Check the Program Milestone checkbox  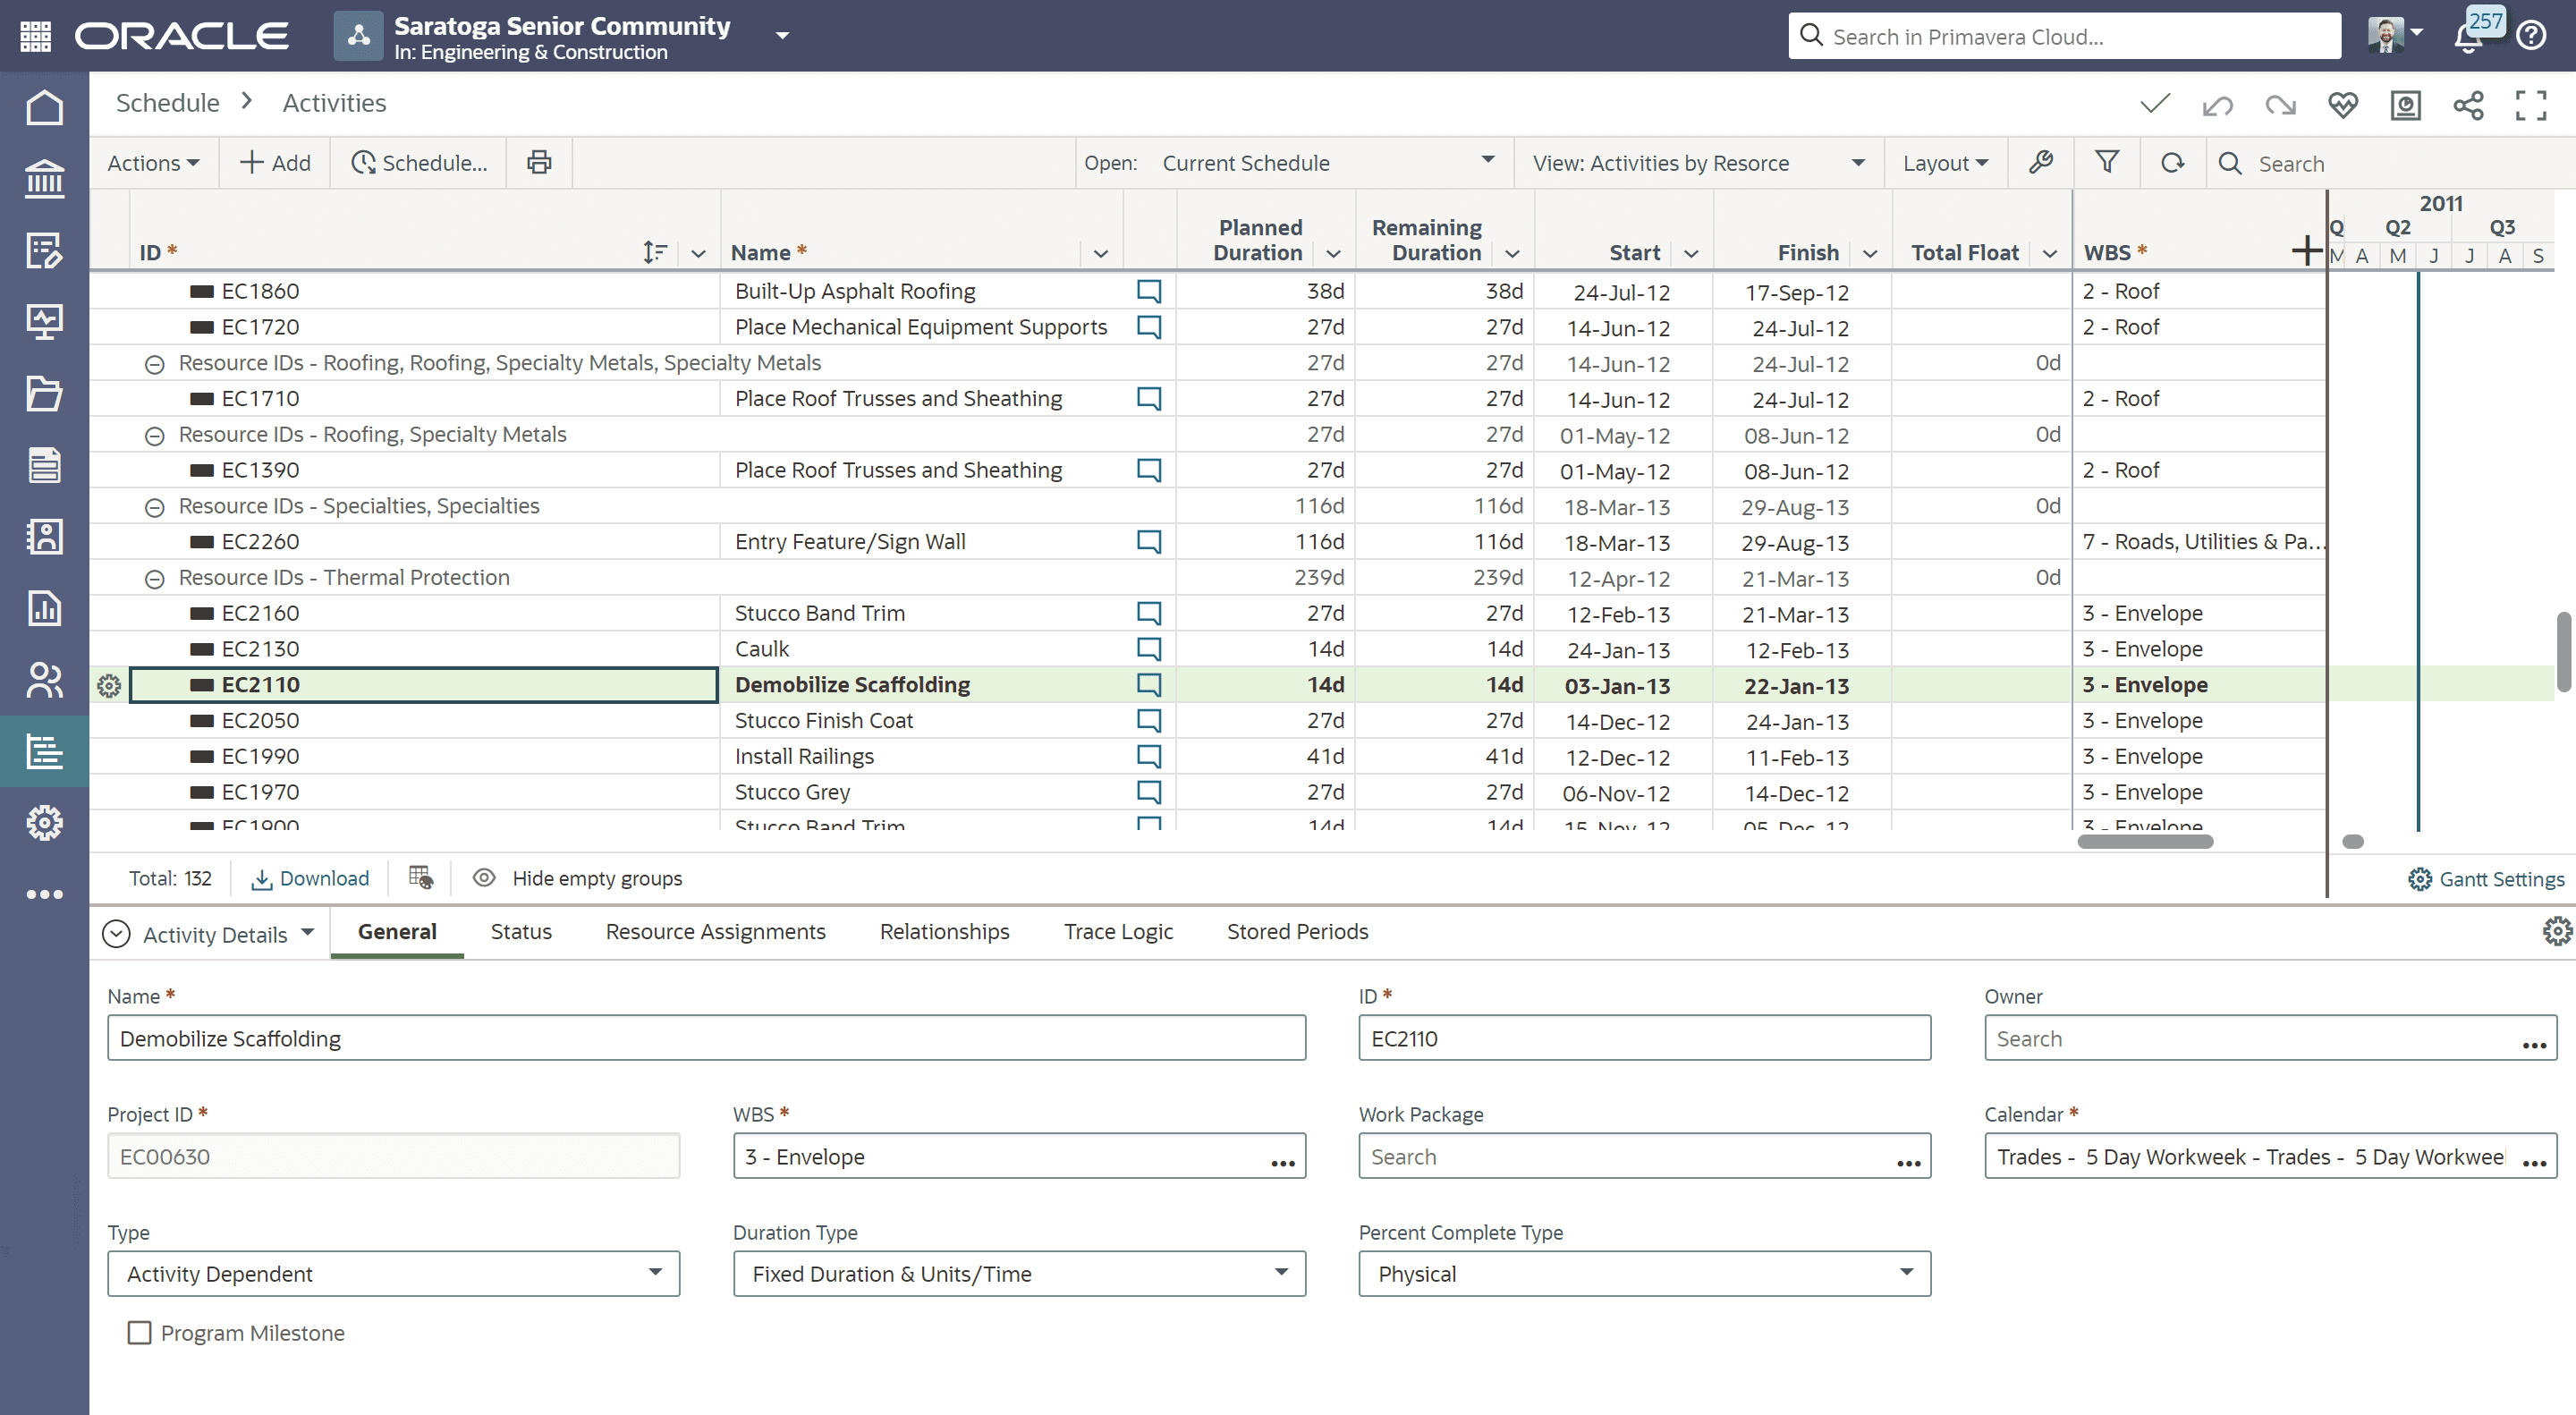tap(139, 1333)
